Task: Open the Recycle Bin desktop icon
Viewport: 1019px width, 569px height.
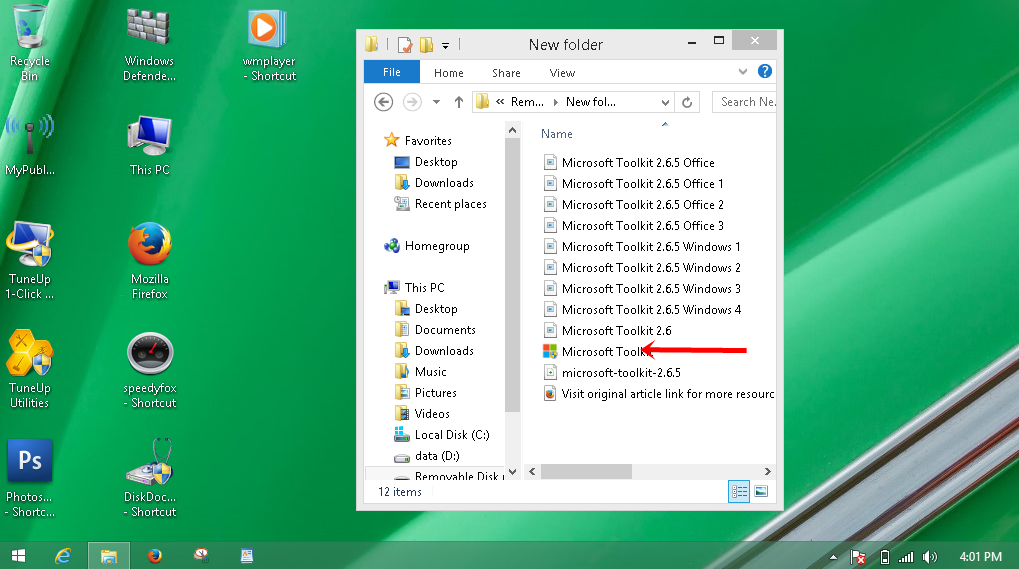Action: point(29,43)
